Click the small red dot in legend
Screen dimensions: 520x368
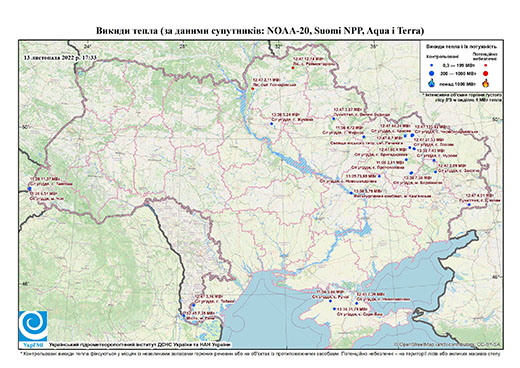(485, 65)
